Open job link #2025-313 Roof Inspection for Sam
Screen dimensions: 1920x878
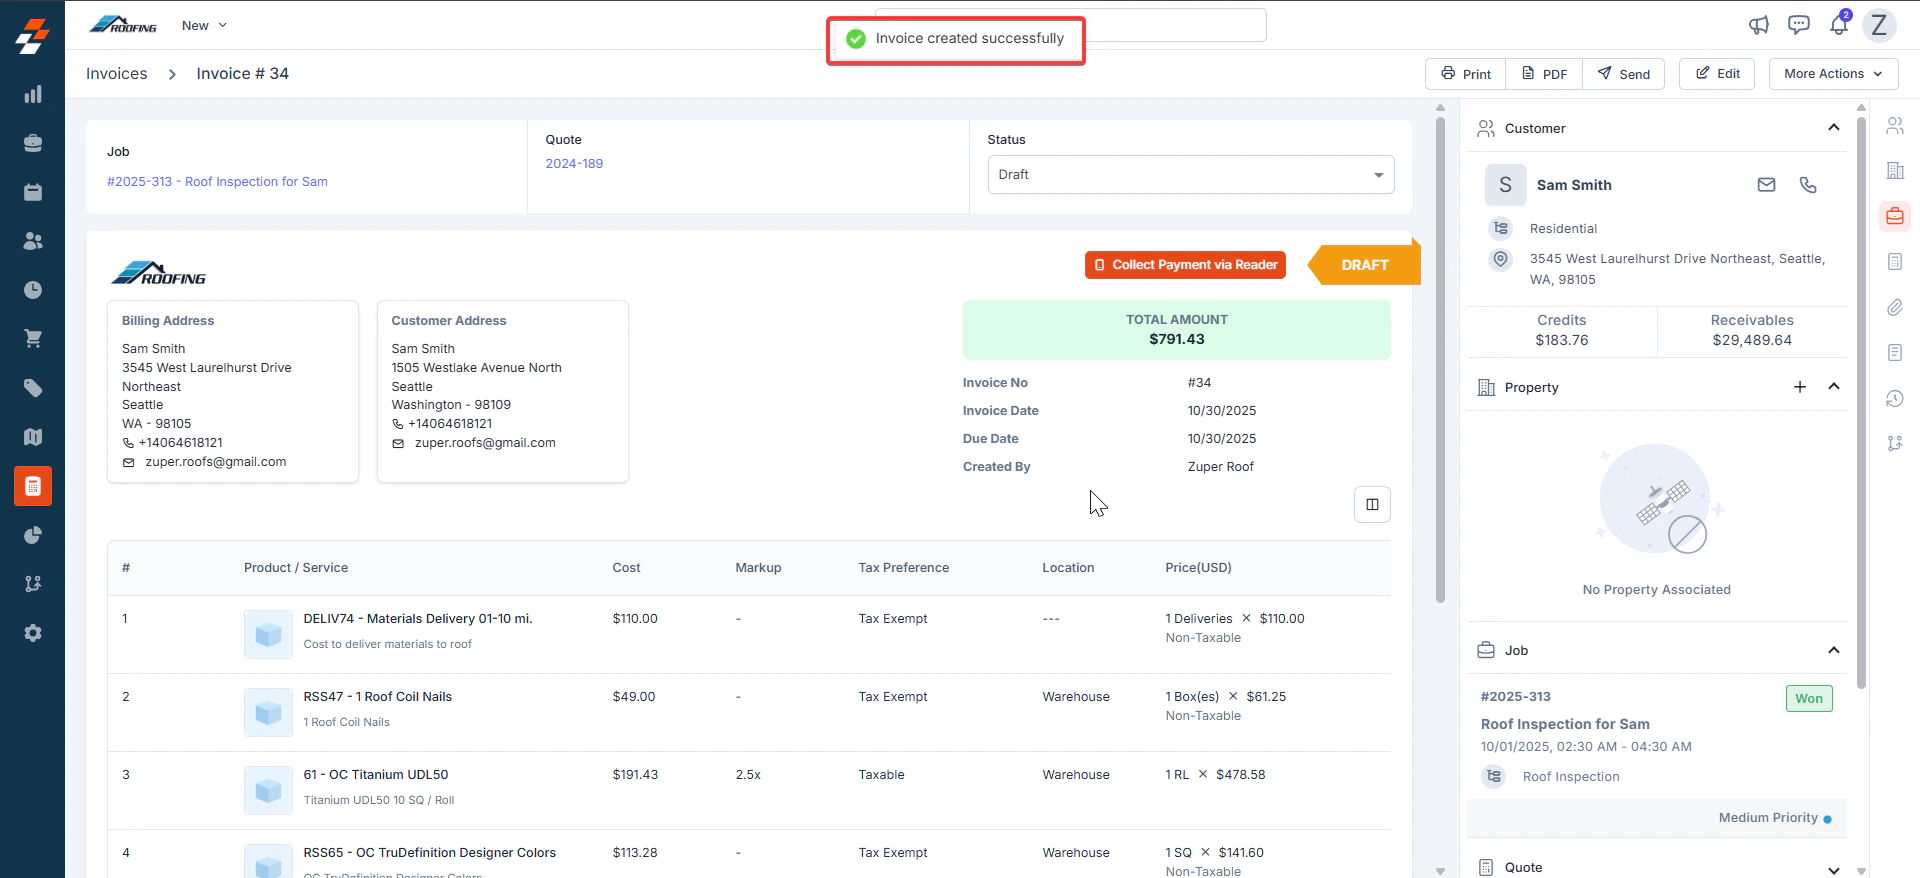(x=217, y=181)
